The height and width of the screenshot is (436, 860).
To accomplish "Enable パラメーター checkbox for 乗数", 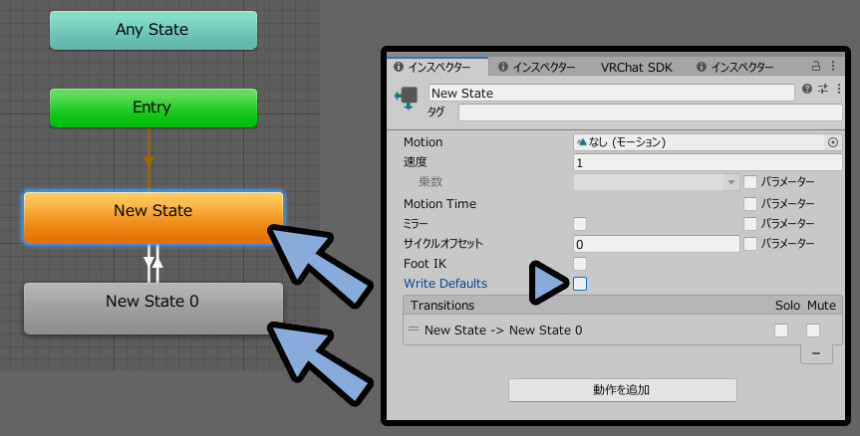I will tap(750, 182).
